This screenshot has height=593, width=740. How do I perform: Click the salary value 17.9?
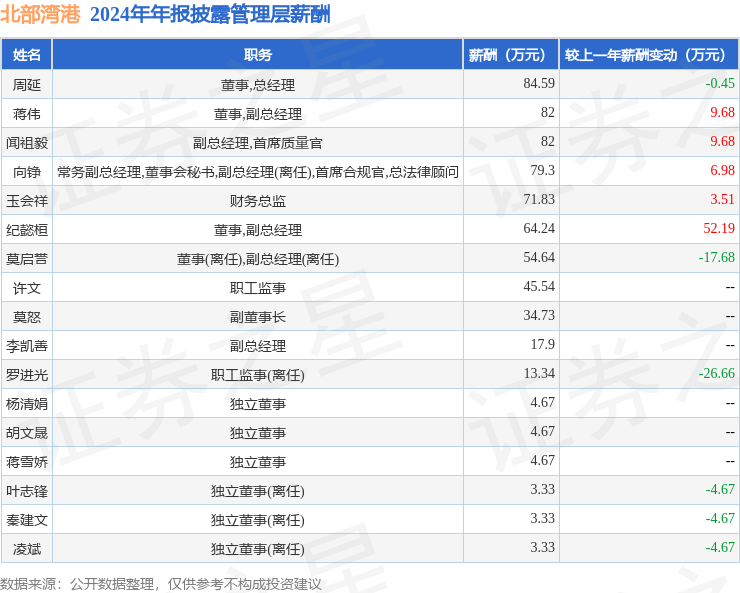coord(542,344)
